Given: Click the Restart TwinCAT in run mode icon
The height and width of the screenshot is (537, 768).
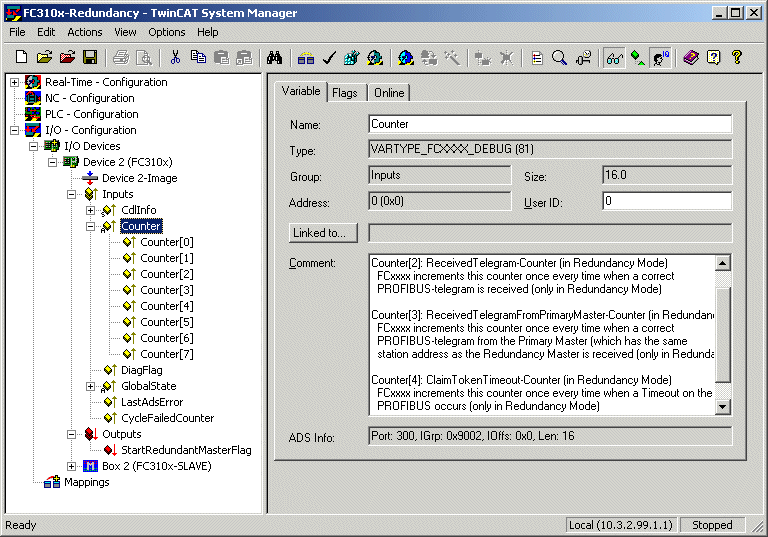Looking at the screenshot, I should (375, 58).
